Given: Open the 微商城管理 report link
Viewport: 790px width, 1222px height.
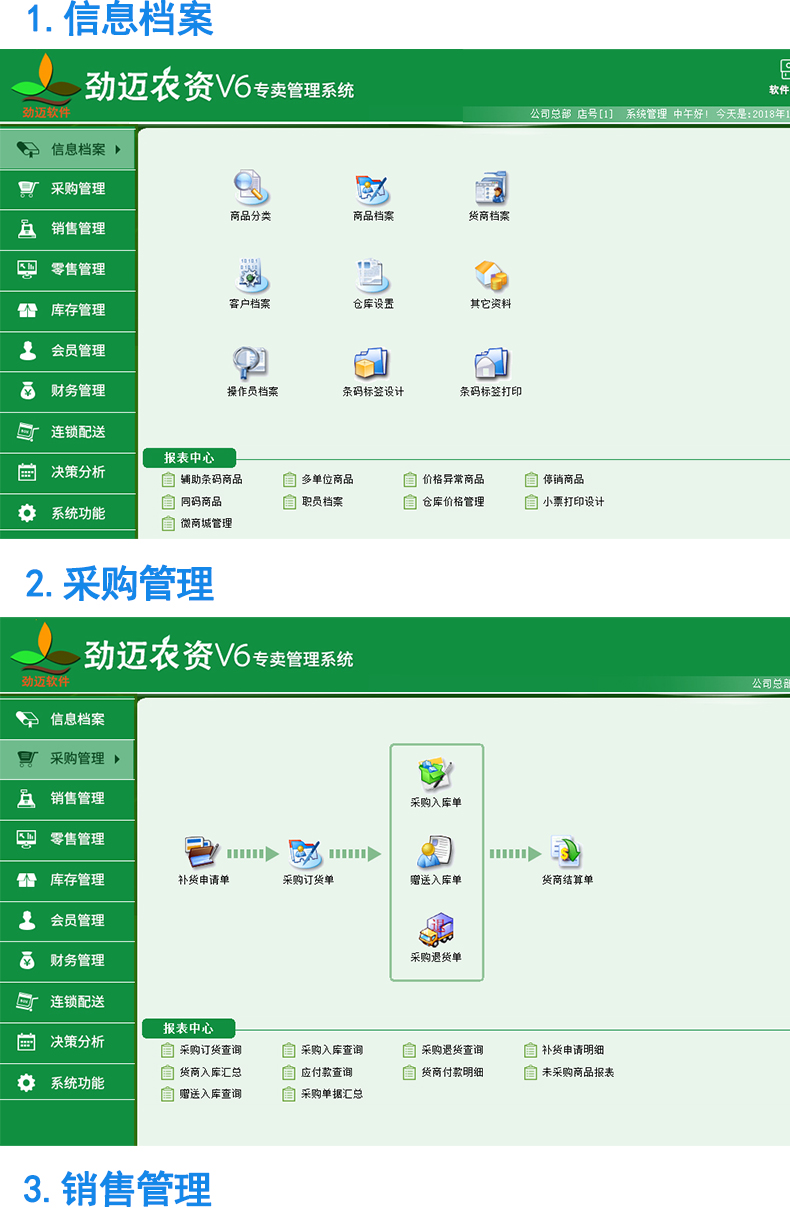Looking at the screenshot, I should [197, 523].
